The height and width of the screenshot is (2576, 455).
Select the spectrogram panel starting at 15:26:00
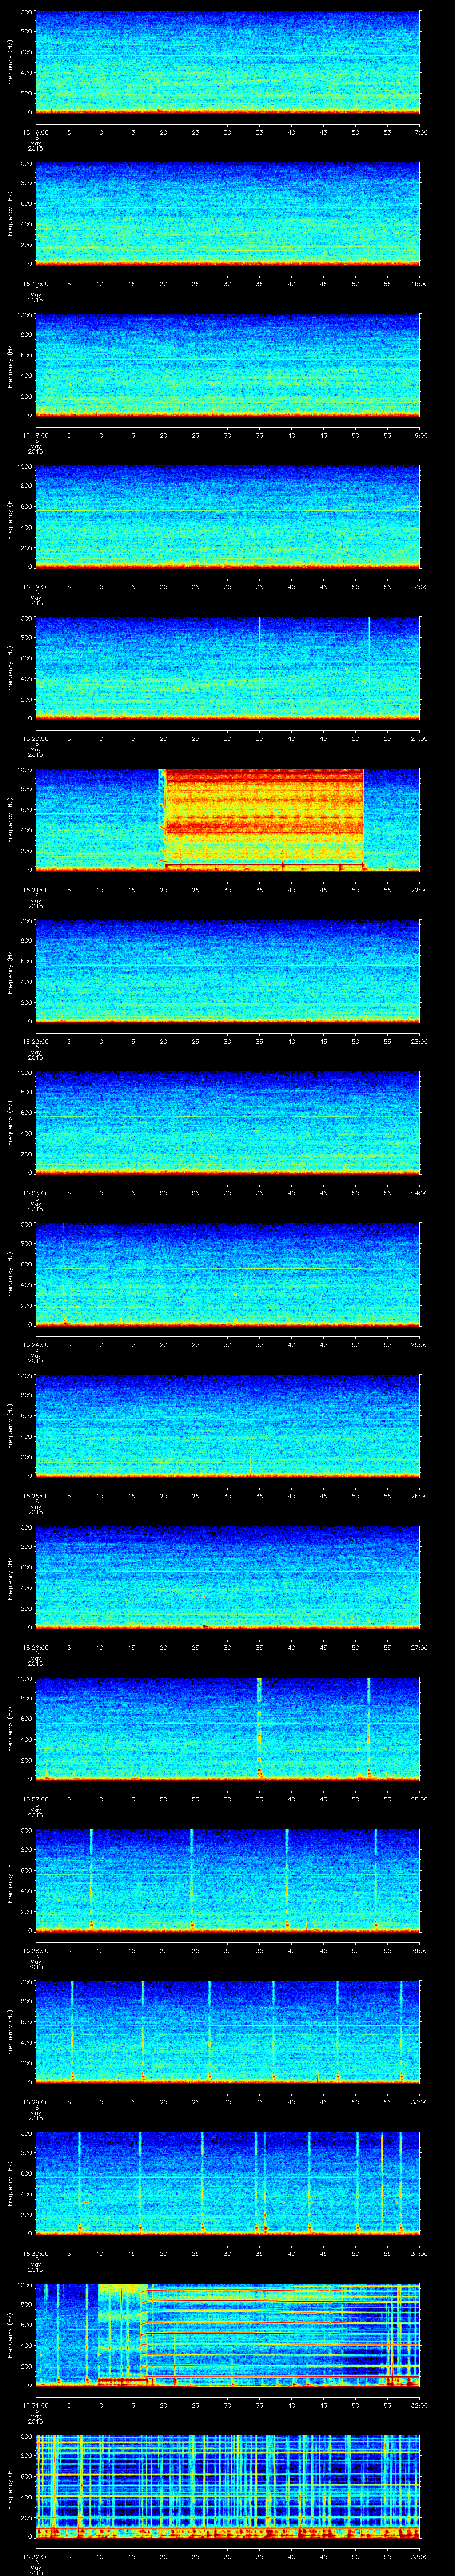227,1577
